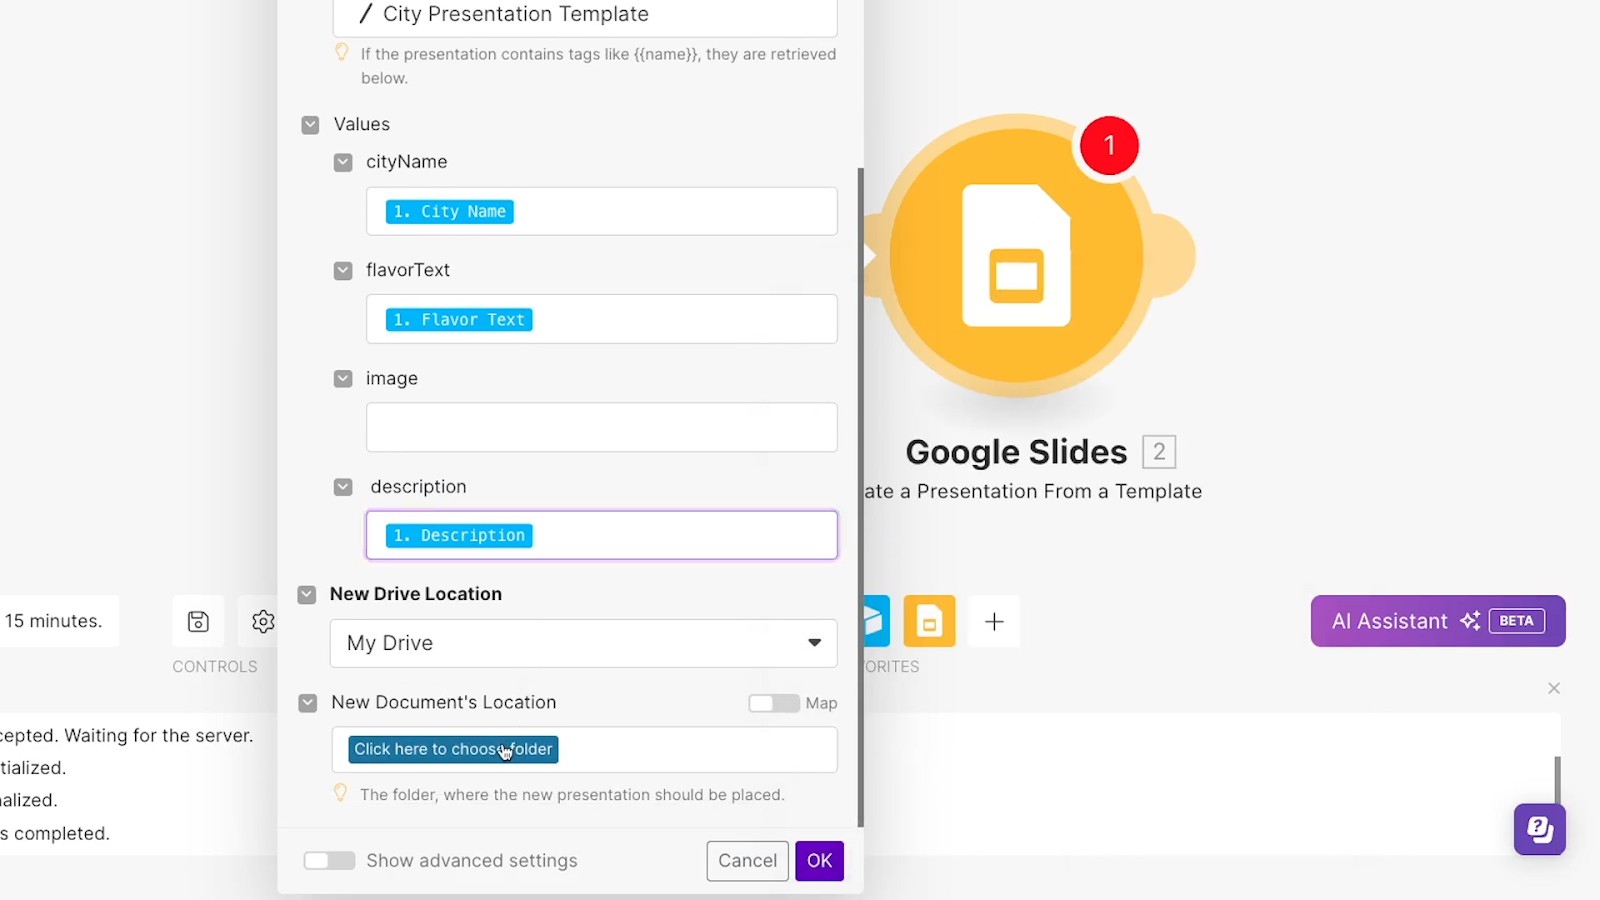Viewport: 1600px width, 900px height.
Task: Select the Flavor Text mapped tag
Action: (459, 320)
